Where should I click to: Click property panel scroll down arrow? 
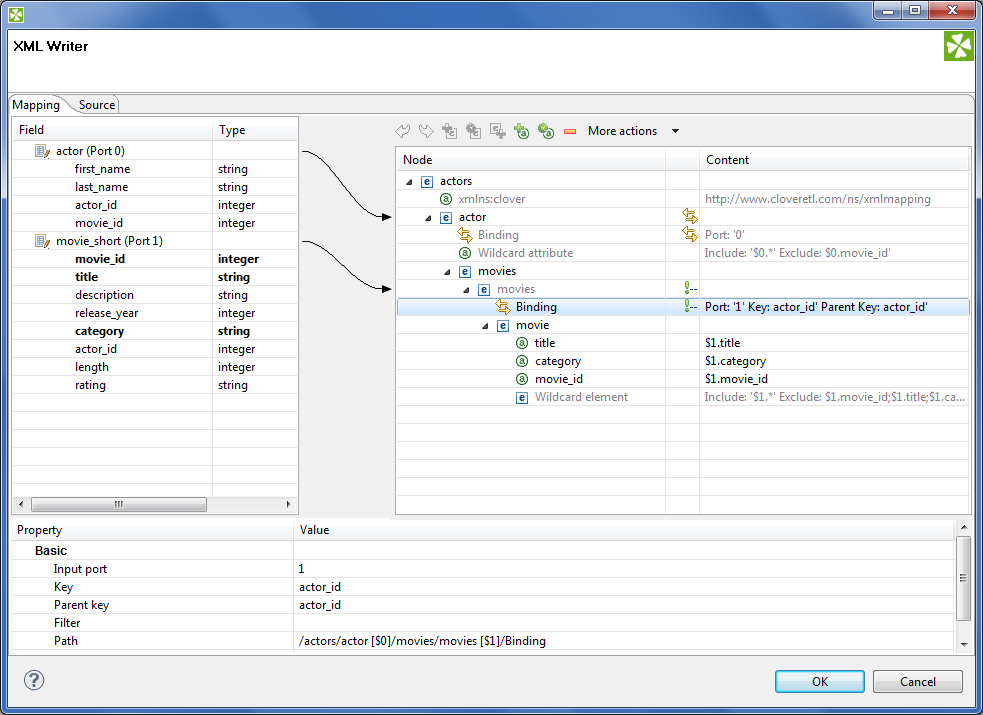coord(964,645)
